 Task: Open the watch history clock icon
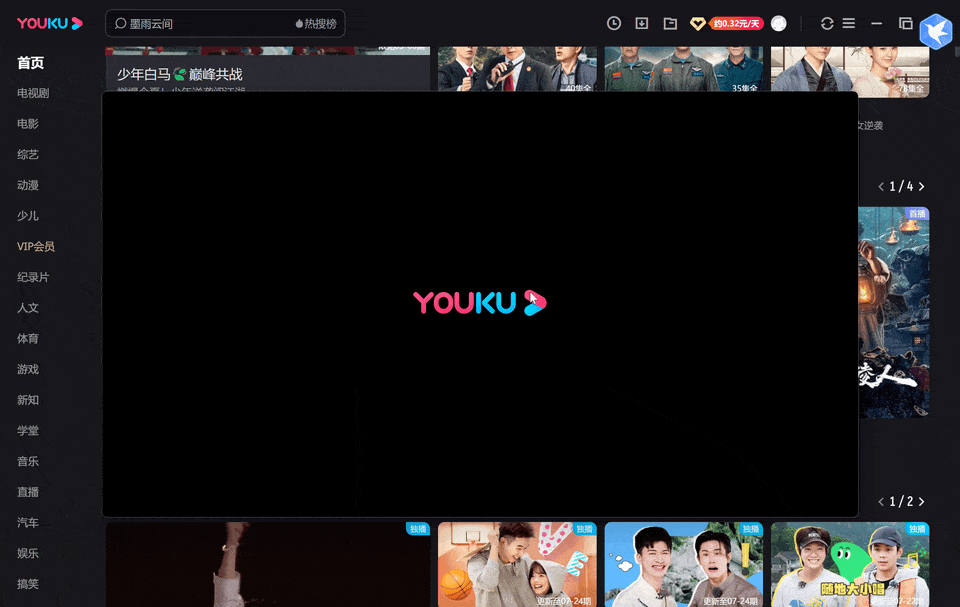pyautogui.click(x=613, y=23)
